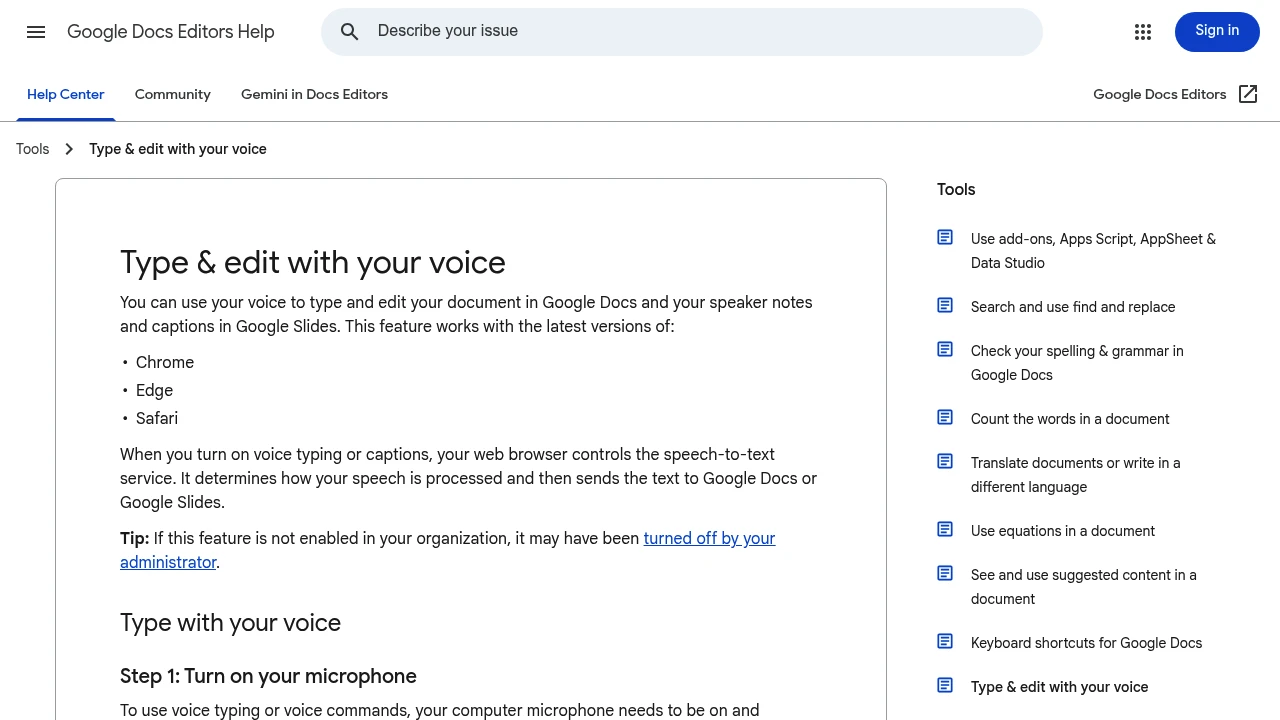This screenshot has height=720, width=1280.
Task: Click the breadcrumb 'Type & edit with your voice'
Action: pos(178,149)
